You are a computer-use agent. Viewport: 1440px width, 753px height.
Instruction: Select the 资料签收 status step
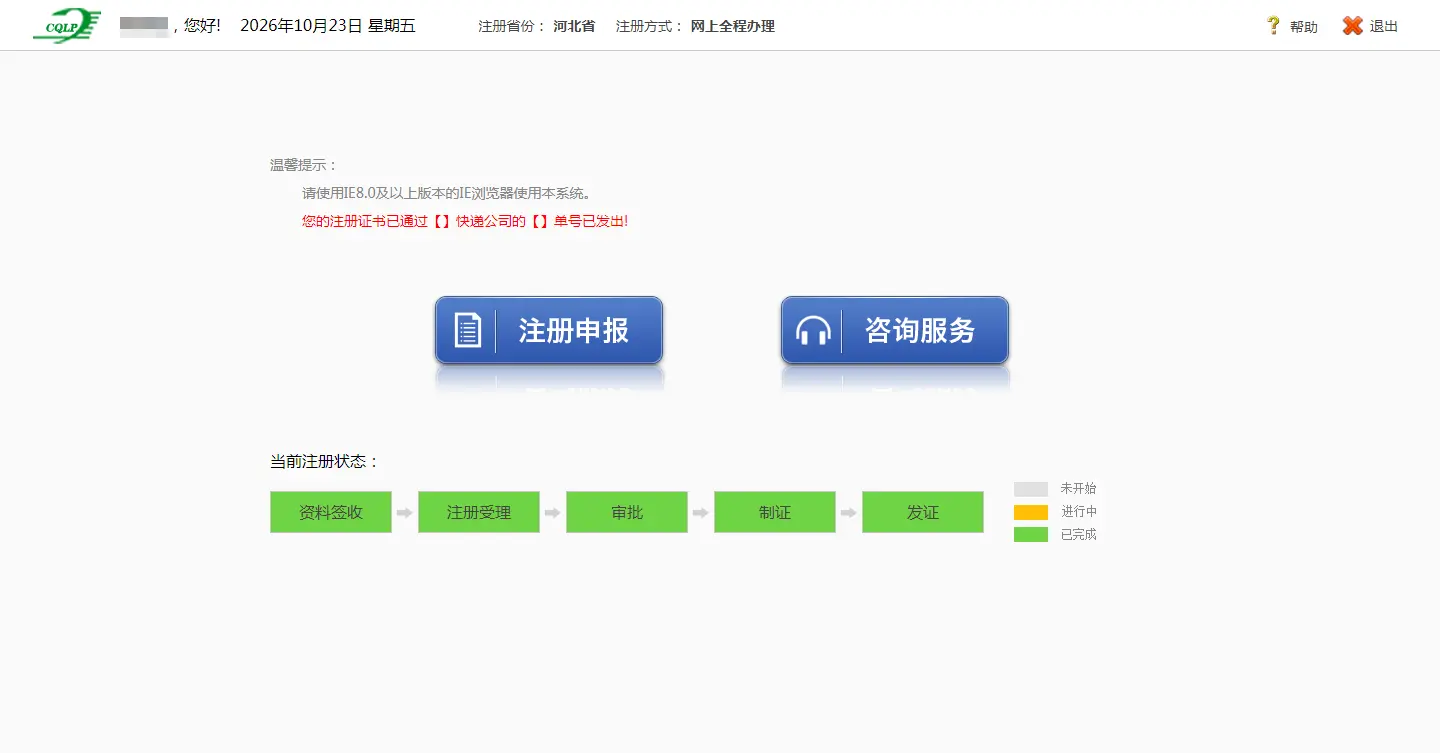tap(331, 512)
